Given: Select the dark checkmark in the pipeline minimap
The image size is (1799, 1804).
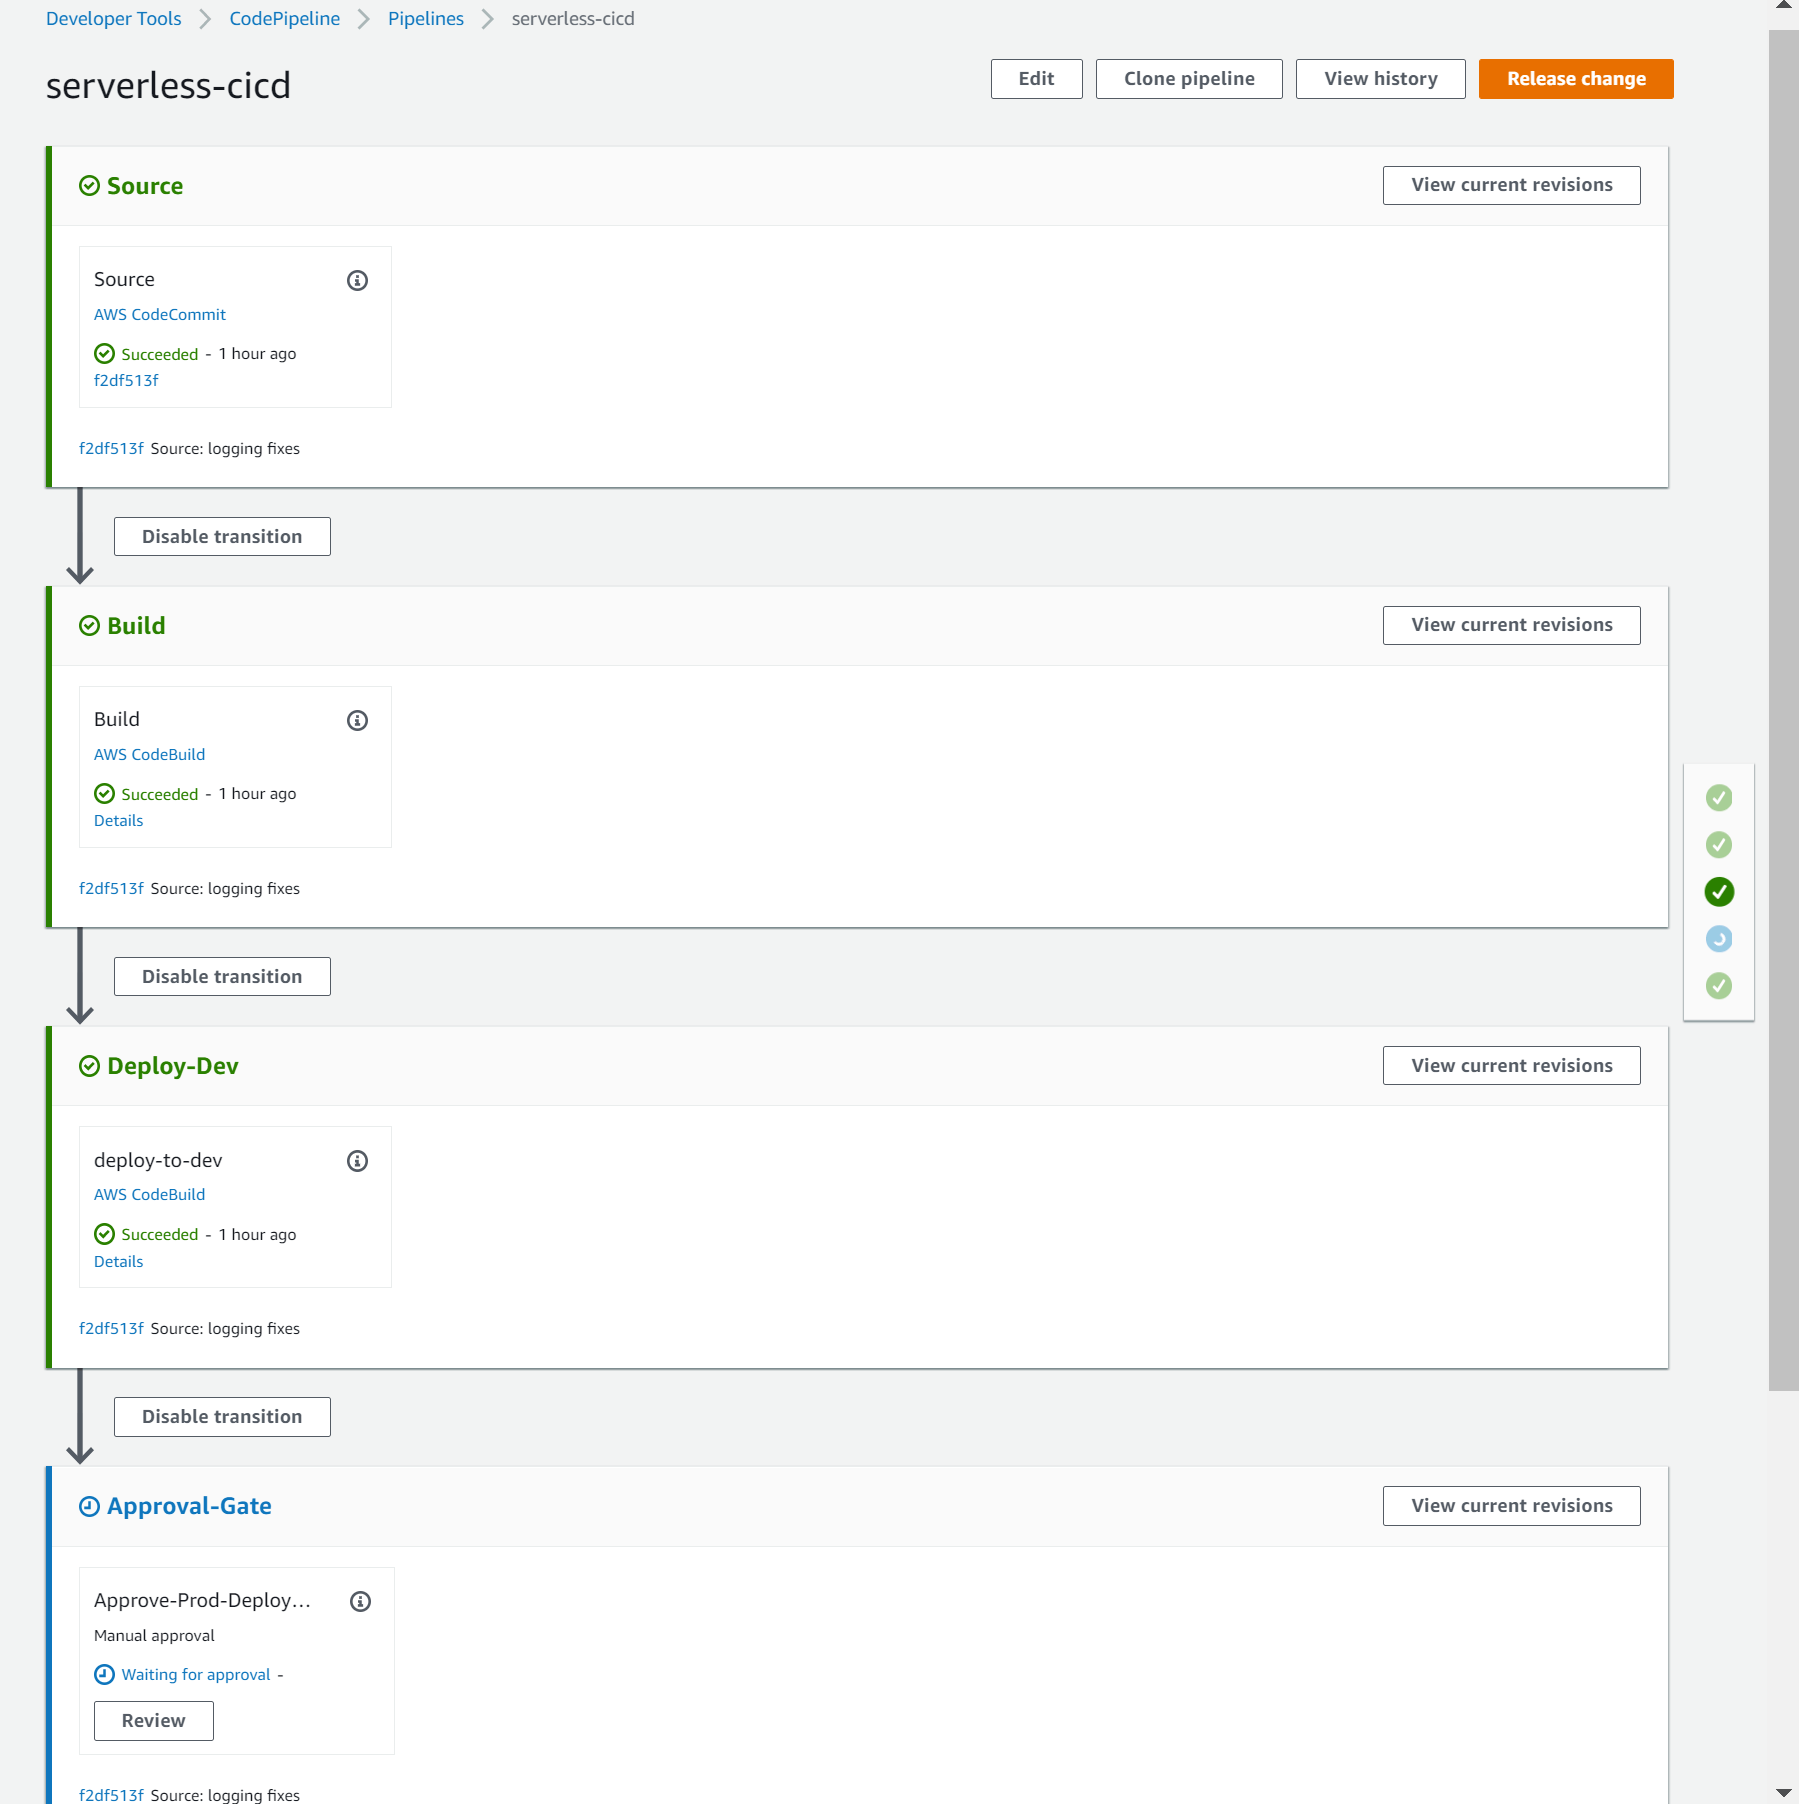Looking at the screenshot, I should [x=1719, y=892].
